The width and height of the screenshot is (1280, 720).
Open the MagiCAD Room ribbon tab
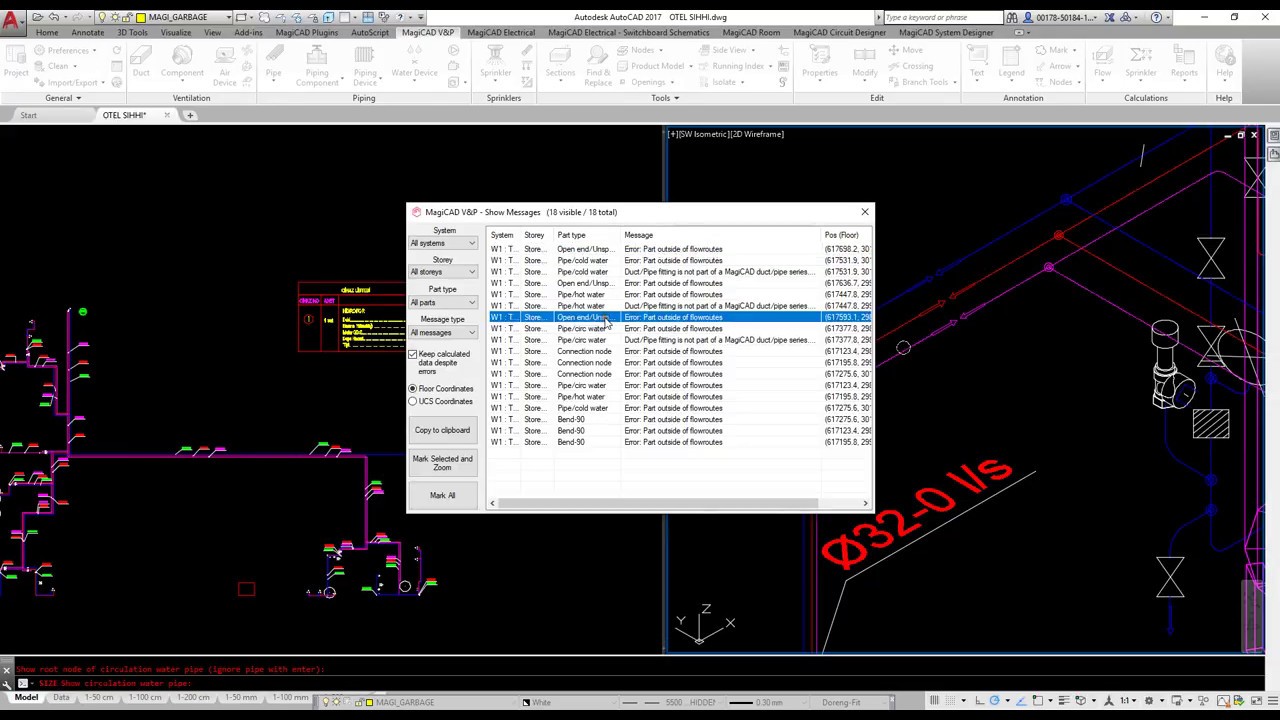(751, 32)
